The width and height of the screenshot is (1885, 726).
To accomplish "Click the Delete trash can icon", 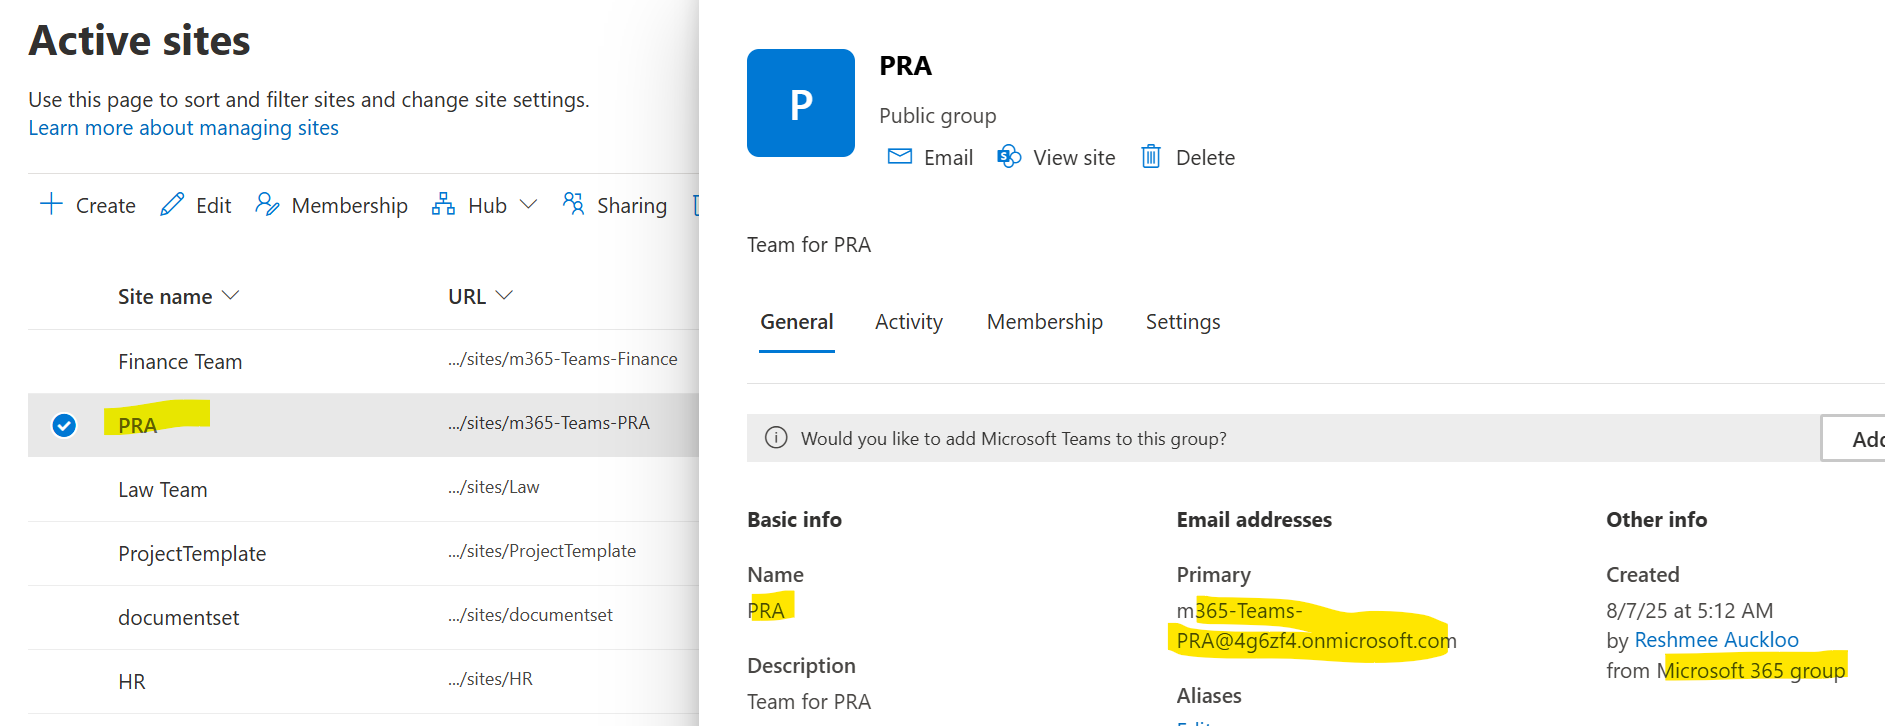I will coord(1151,157).
